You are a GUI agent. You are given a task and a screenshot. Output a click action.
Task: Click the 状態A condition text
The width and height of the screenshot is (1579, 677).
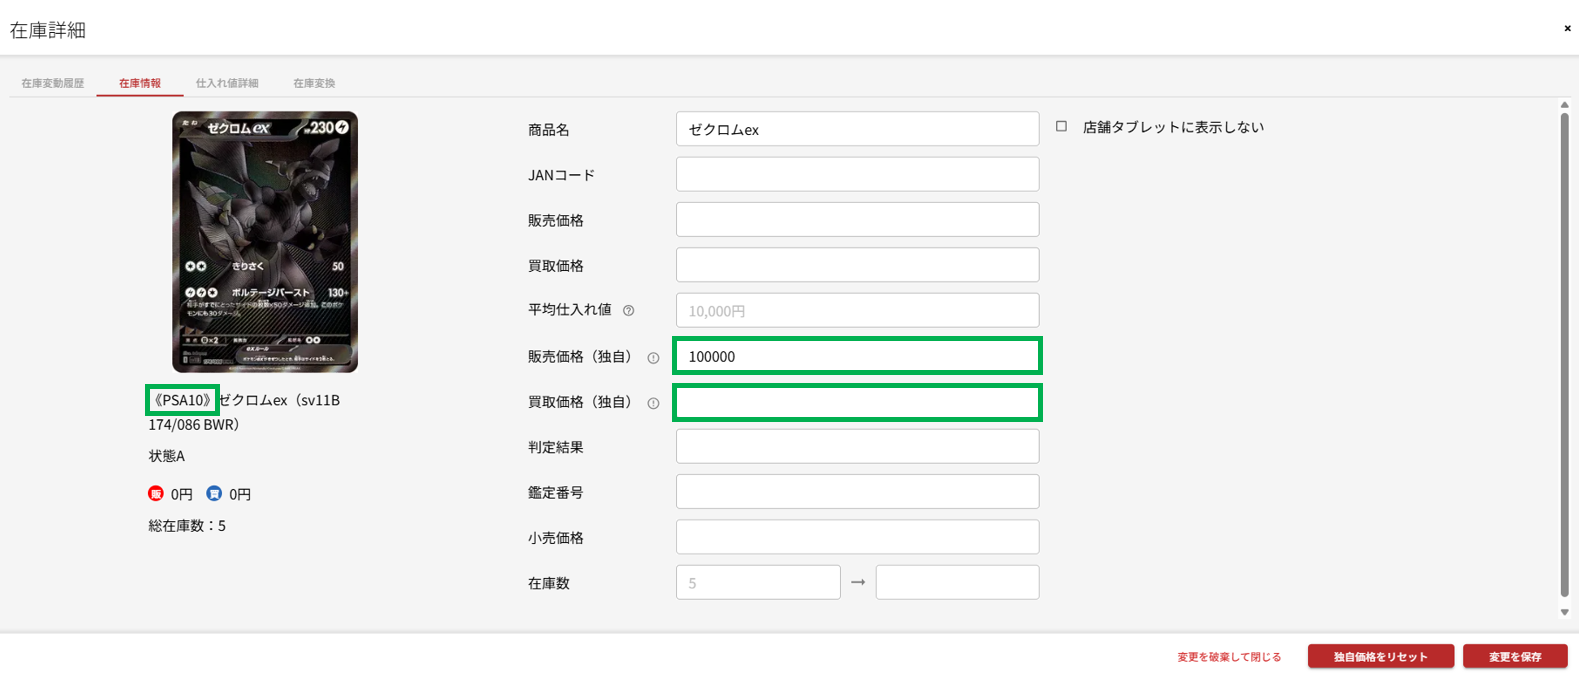[x=167, y=456]
